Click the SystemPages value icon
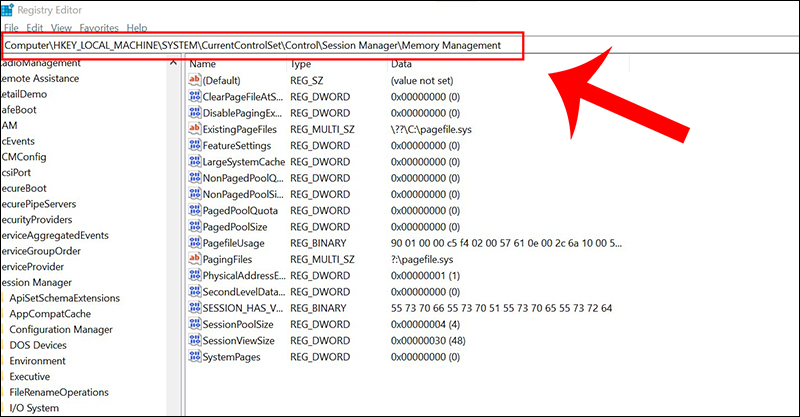 click(194, 356)
